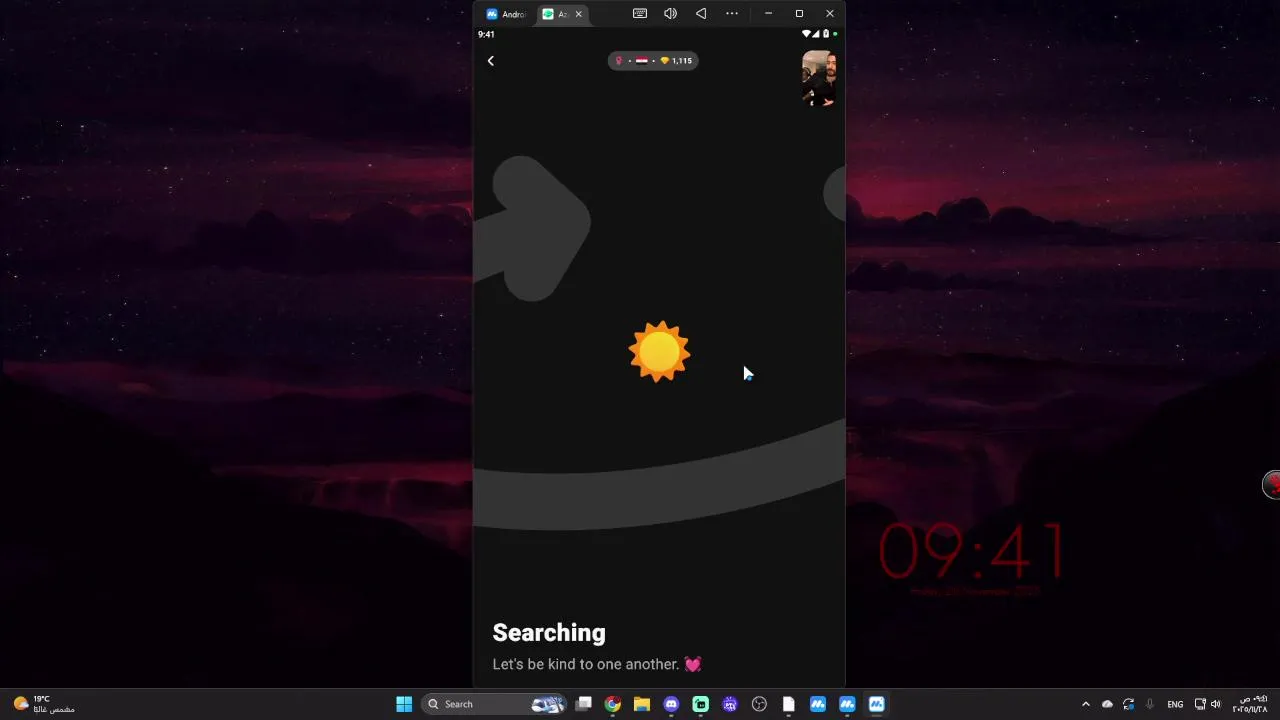The image size is (1280, 720).
Task: Open the green screen-recorder app on taskbar
Action: tap(701, 704)
